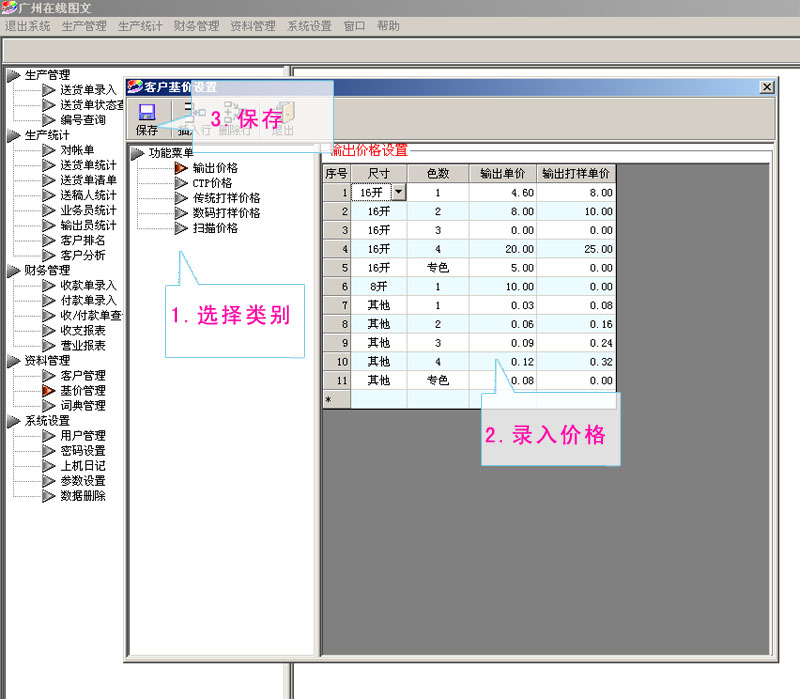Click the arrow icon beside 密码设置

tap(49, 452)
